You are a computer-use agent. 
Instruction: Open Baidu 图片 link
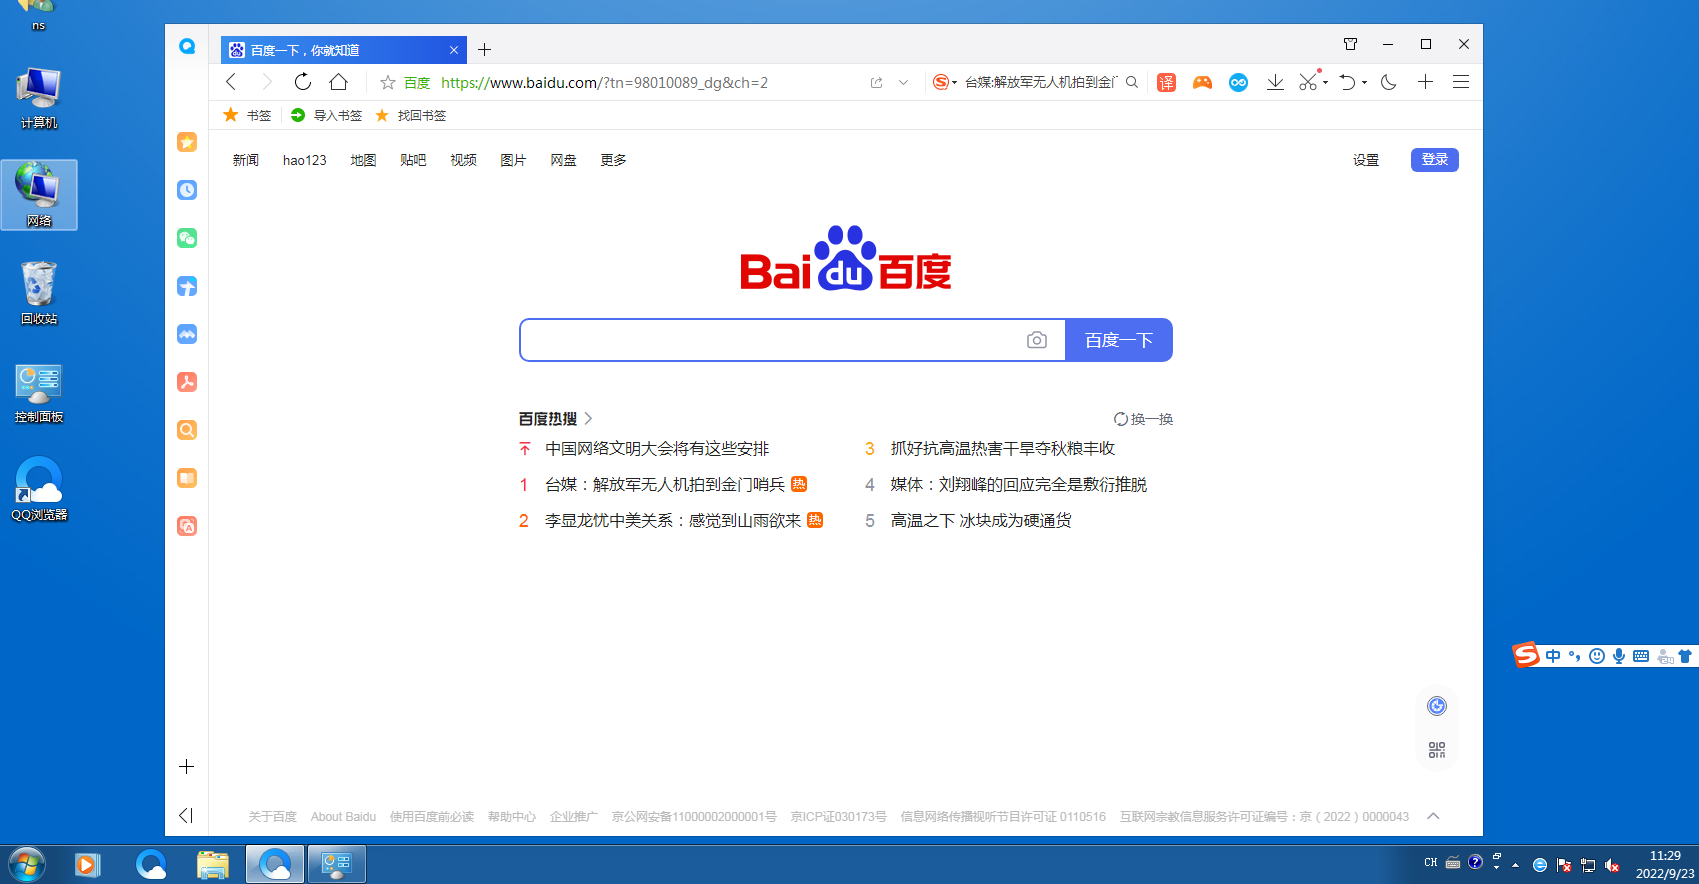coord(513,160)
